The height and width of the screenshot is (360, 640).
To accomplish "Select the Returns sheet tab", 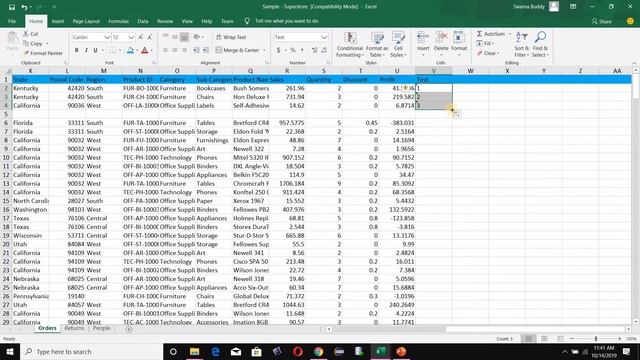I will pyautogui.click(x=74, y=328).
